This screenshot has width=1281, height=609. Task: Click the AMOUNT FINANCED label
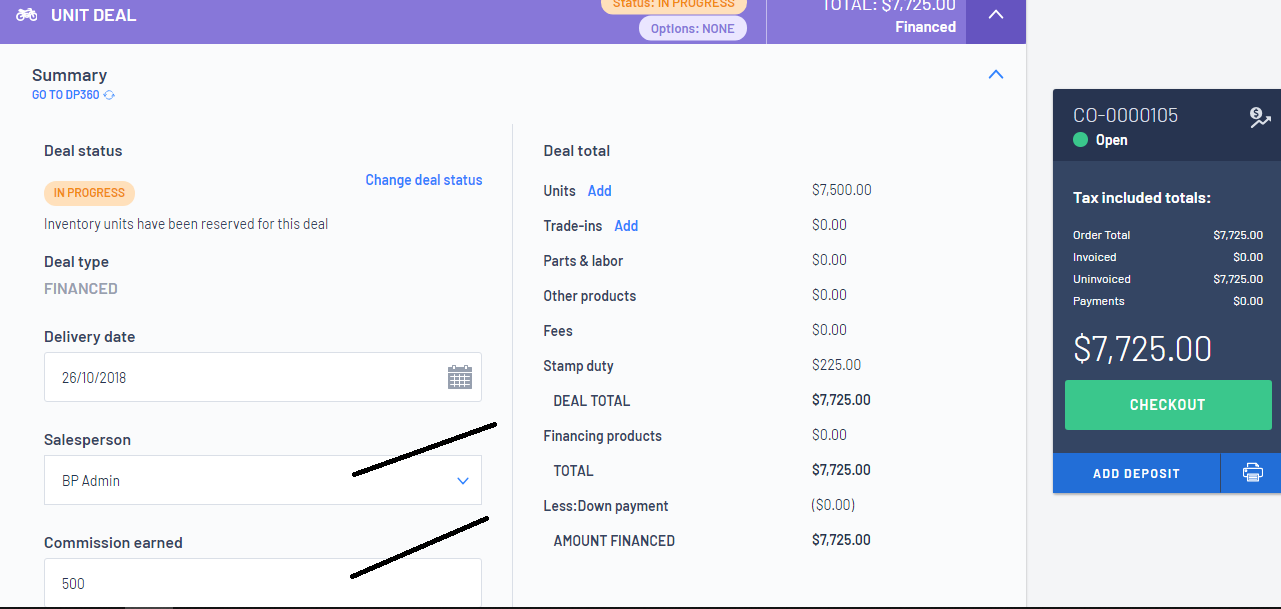point(614,540)
